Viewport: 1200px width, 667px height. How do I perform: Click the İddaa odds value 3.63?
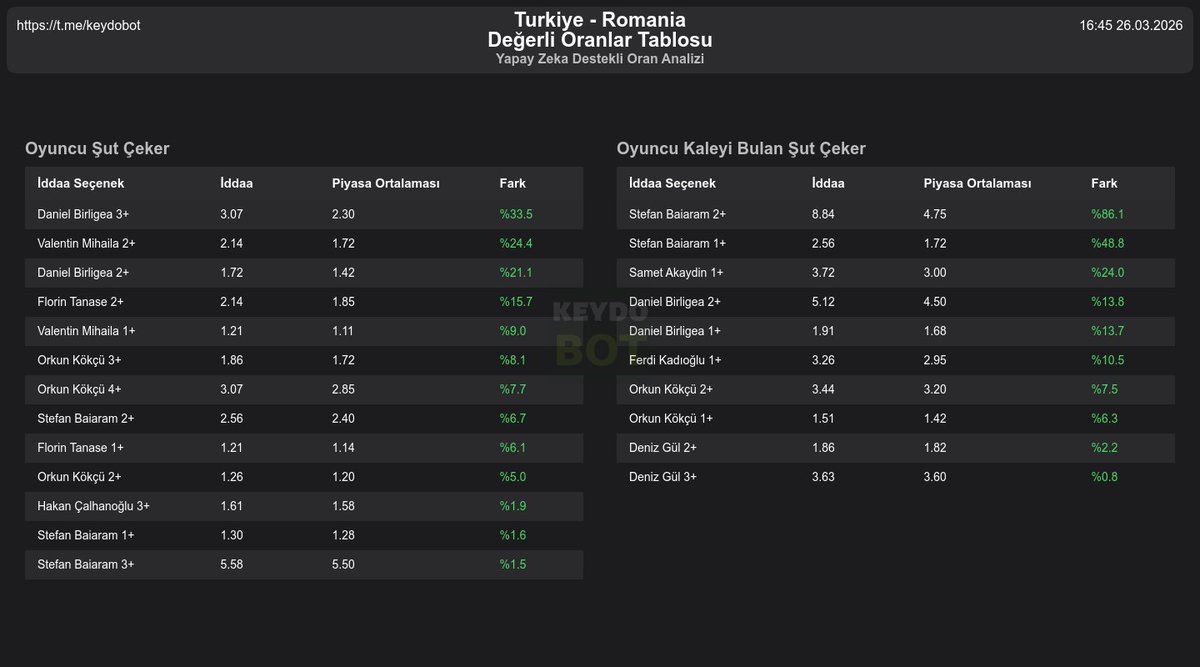(824, 477)
